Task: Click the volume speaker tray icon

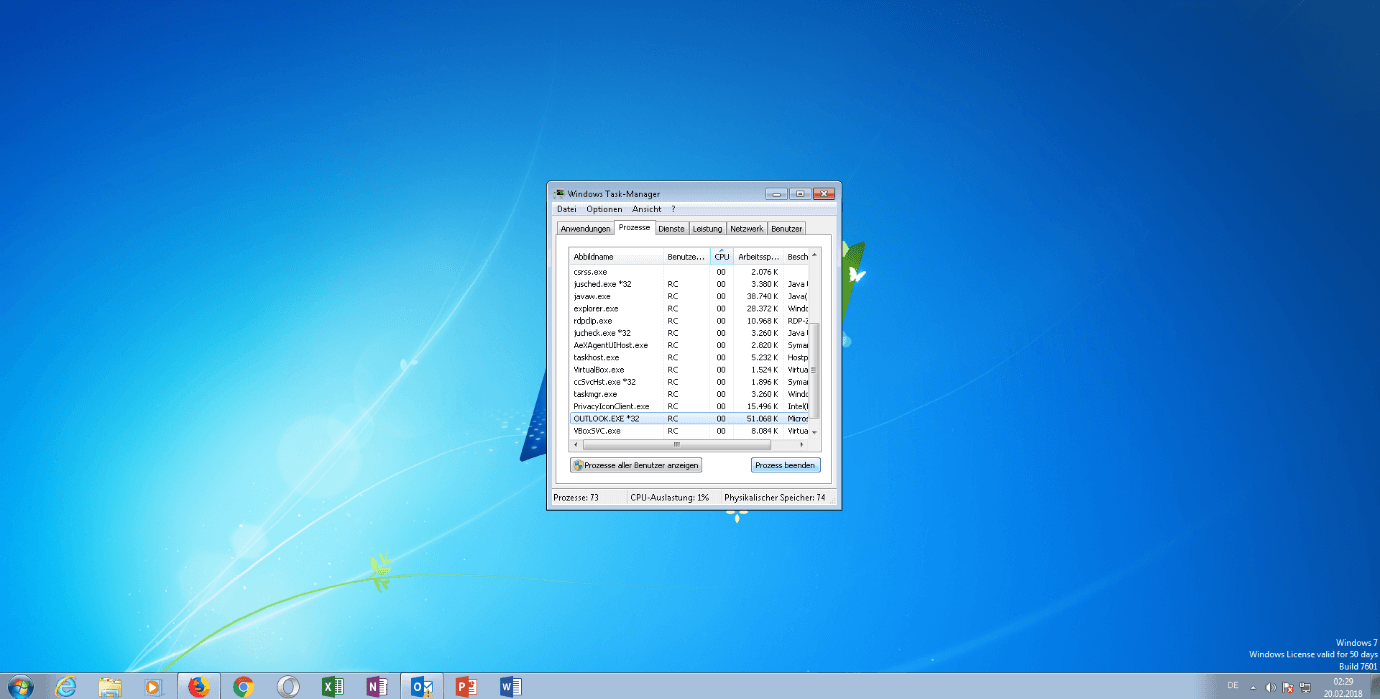Action: (1270, 687)
